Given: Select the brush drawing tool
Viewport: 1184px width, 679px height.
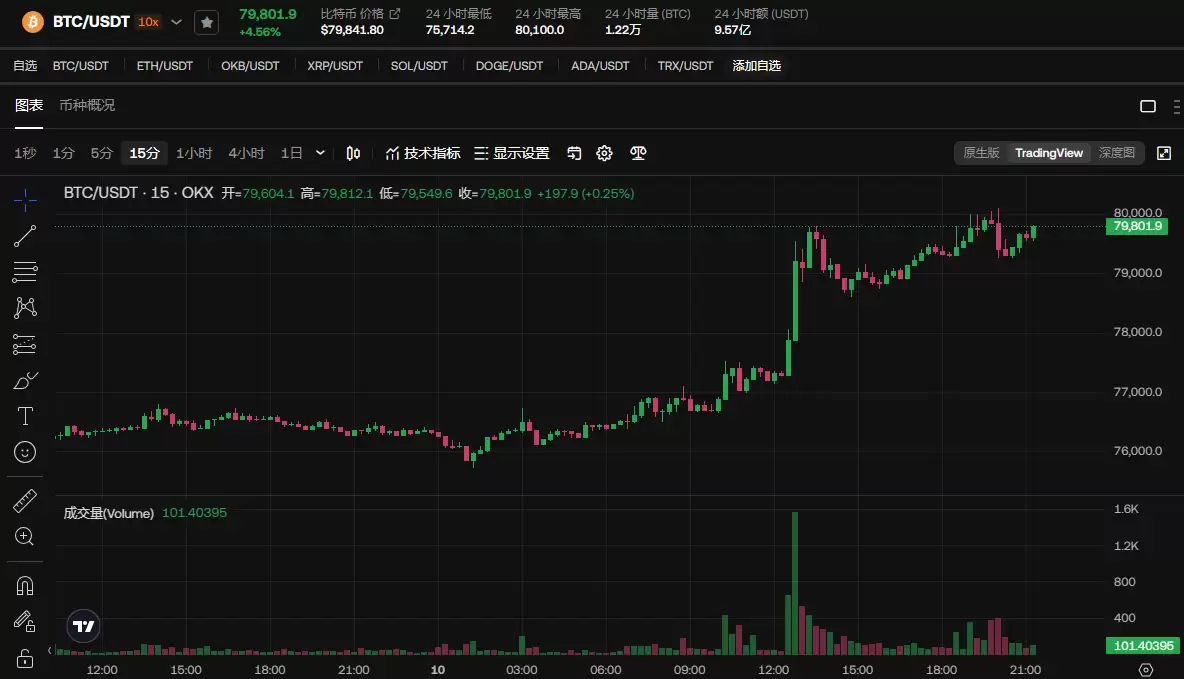Looking at the screenshot, I should 25,380.
